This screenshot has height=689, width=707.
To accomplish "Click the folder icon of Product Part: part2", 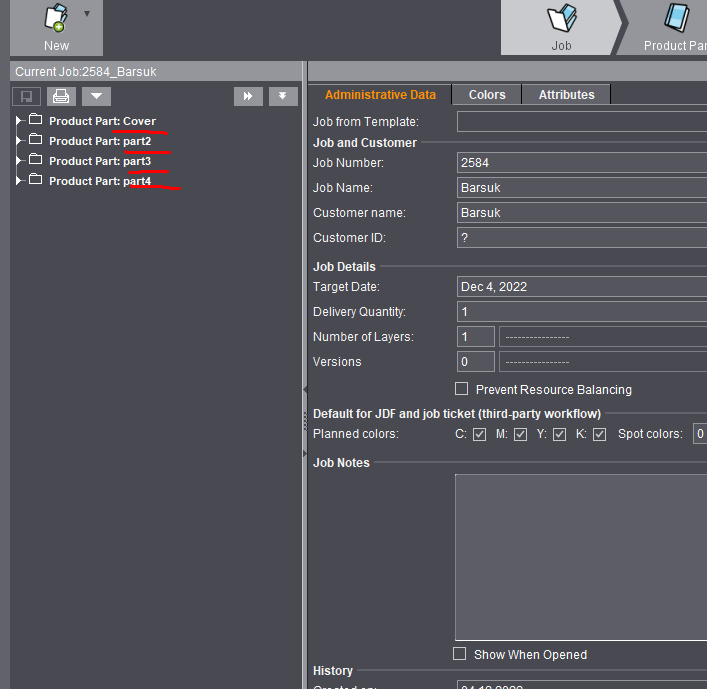I will click(x=36, y=139).
